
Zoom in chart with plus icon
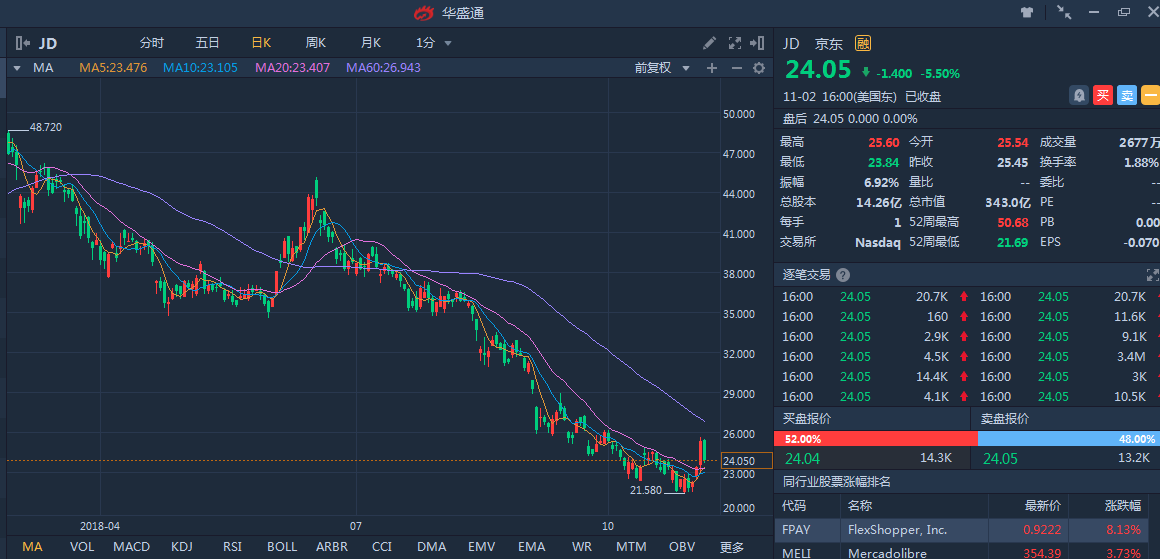tap(712, 68)
